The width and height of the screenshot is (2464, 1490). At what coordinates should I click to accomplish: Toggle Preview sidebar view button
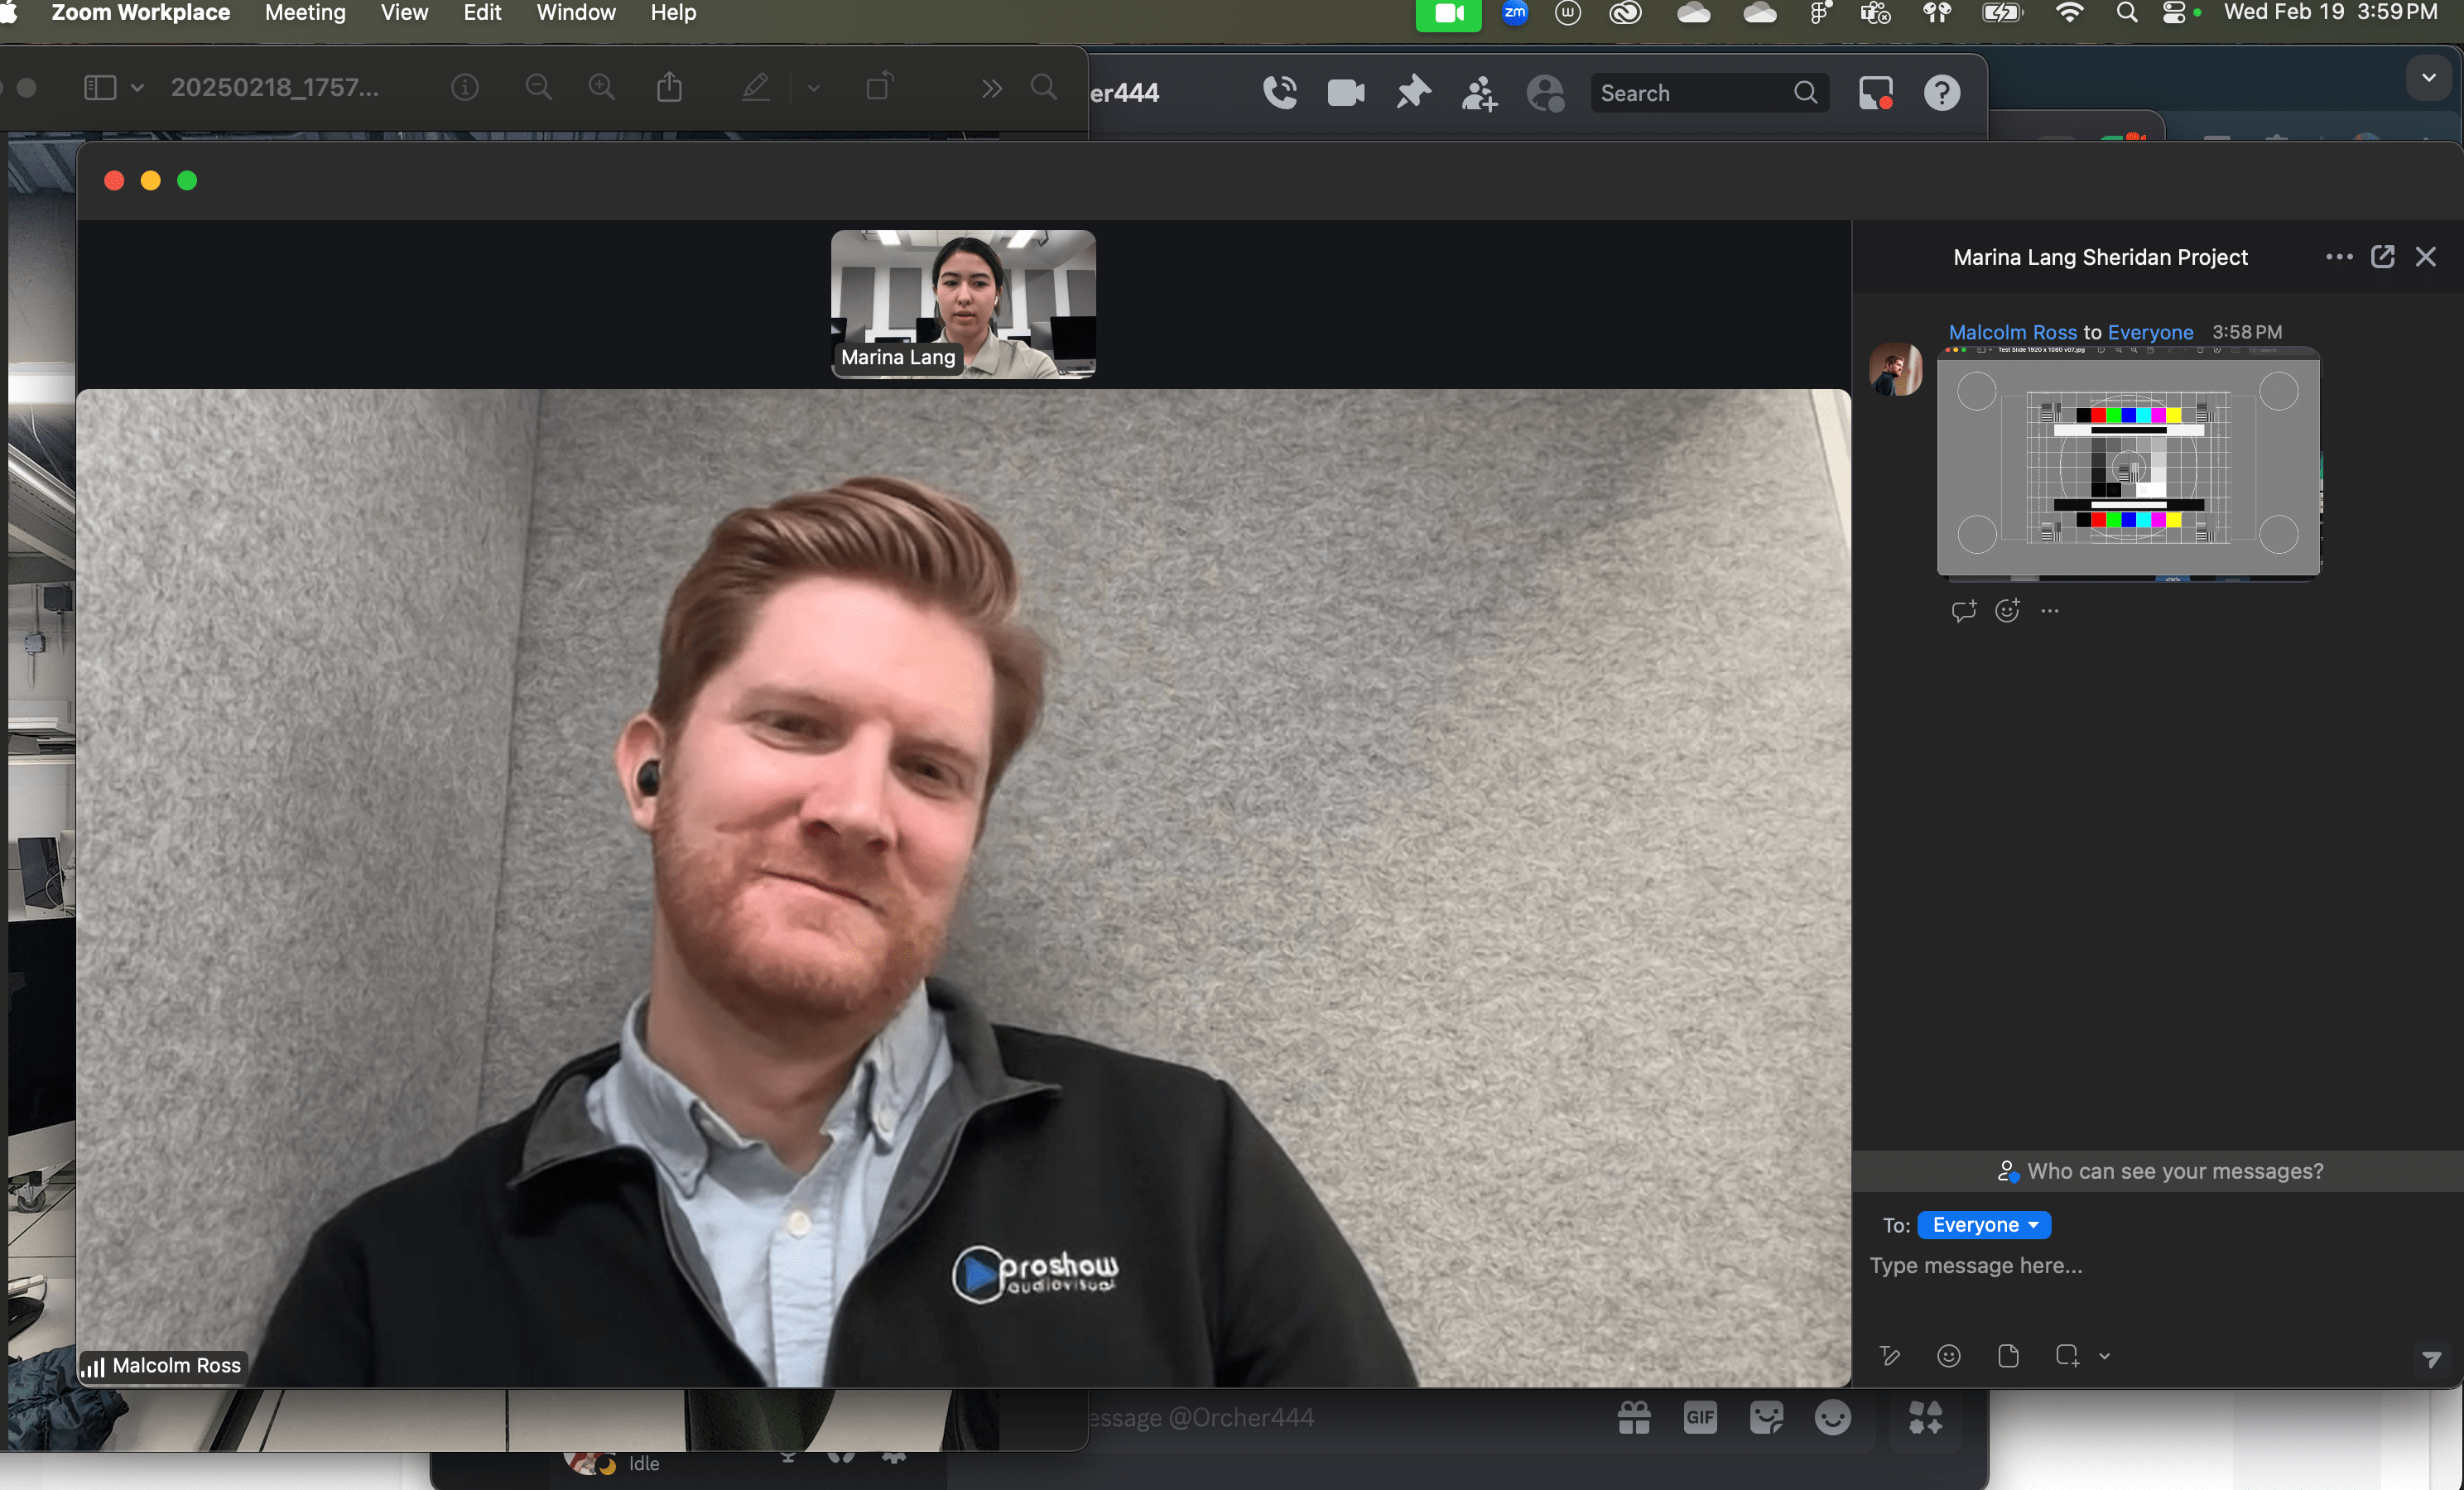tap(100, 88)
